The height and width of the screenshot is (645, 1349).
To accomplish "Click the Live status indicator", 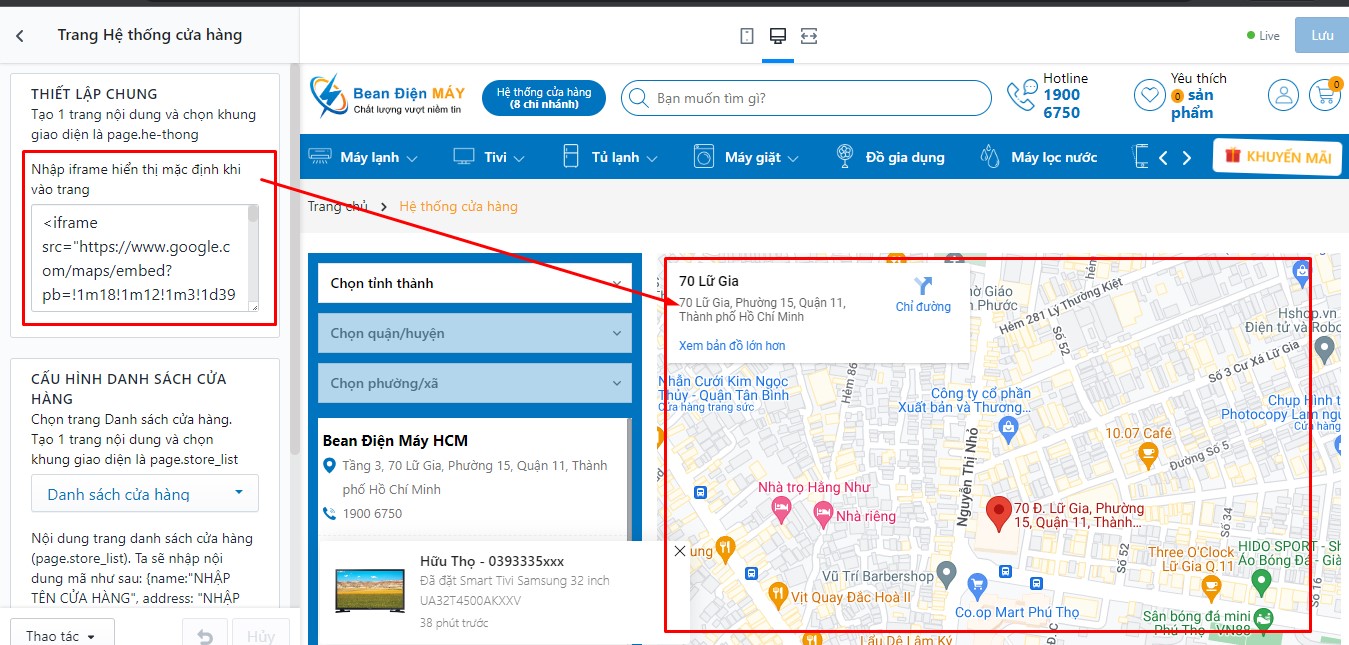I will click(x=1263, y=35).
